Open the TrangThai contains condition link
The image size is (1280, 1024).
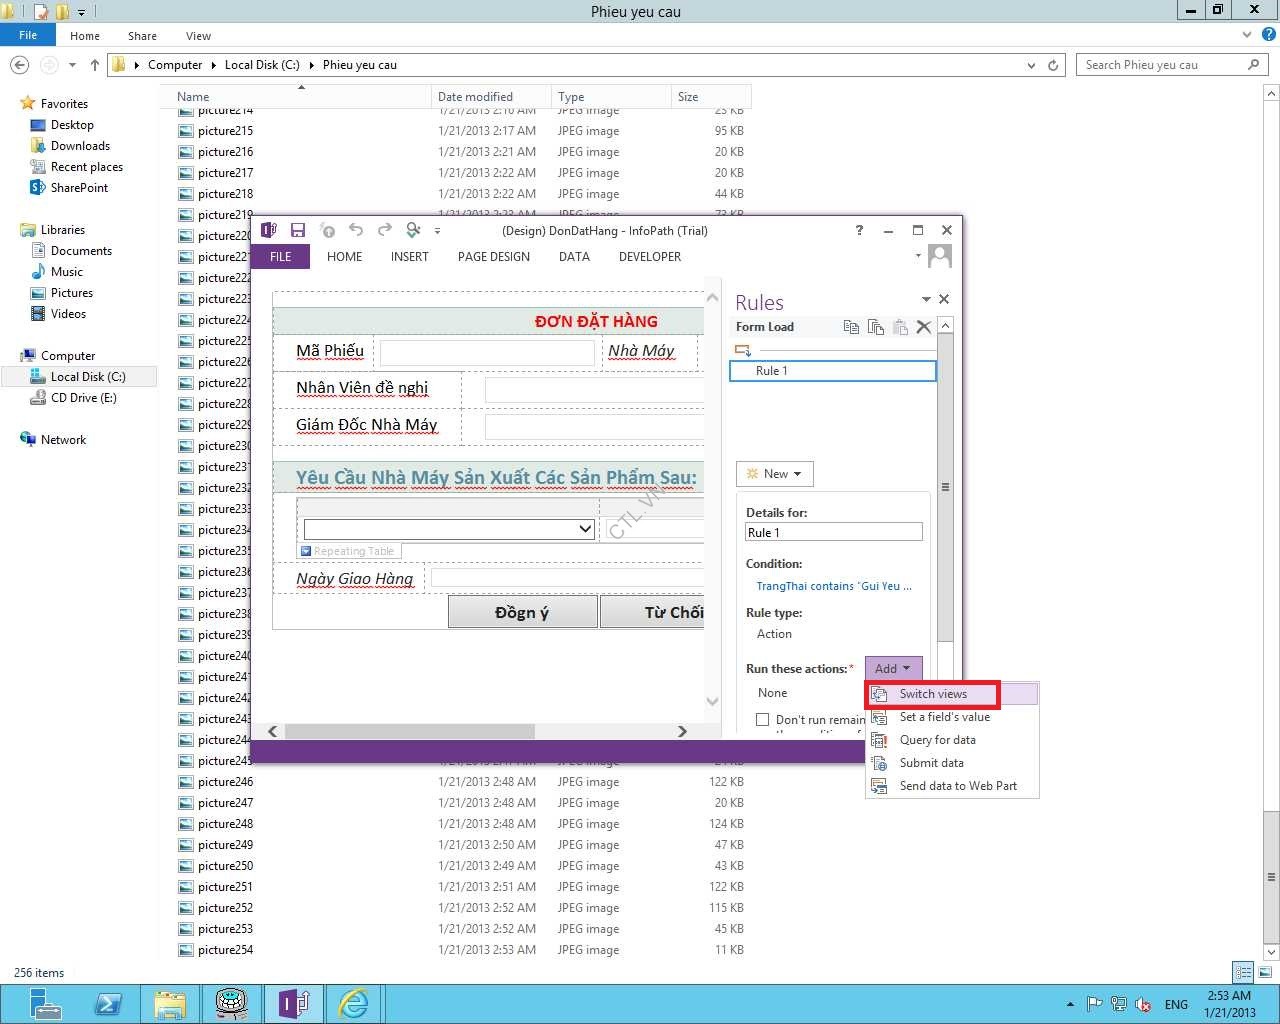pos(834,586)
